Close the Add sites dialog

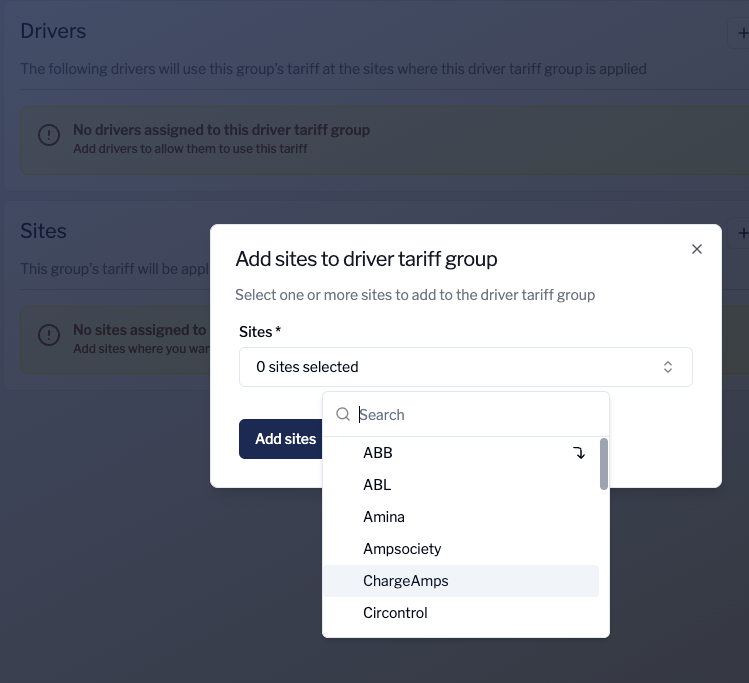(697, 249)
